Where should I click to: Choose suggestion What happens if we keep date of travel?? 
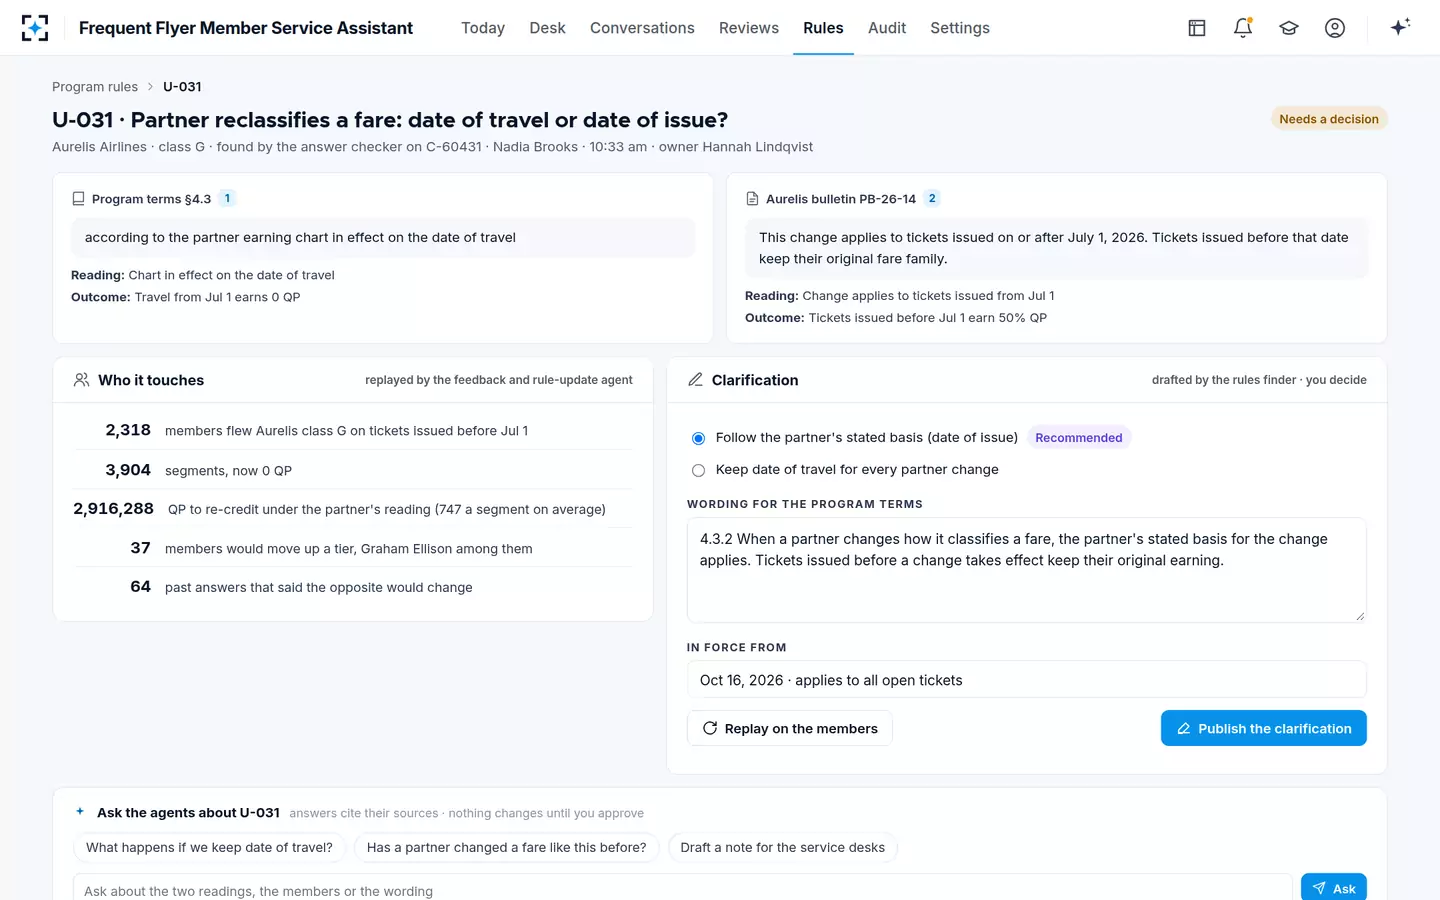click(x=209, y=847)
